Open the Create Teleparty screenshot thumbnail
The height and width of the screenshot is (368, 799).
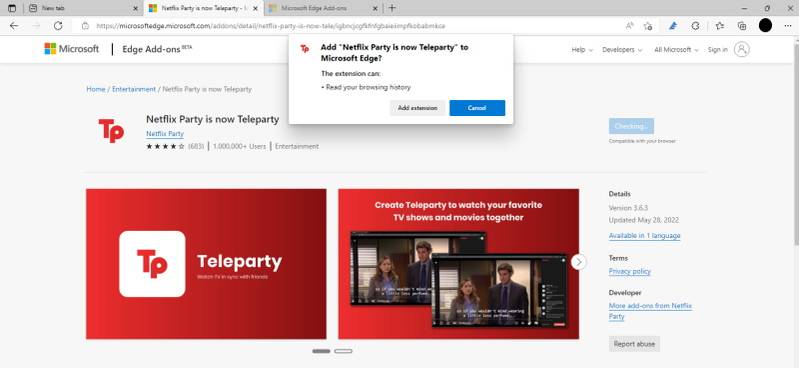point(458,264)
